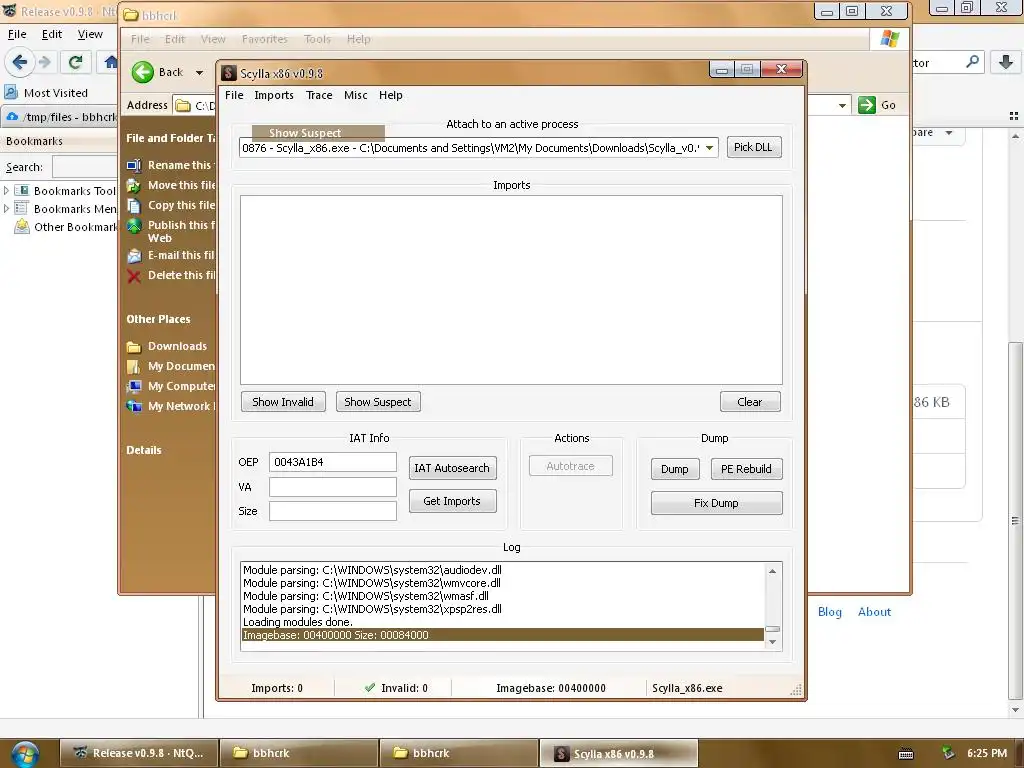Click the browser back arrow button
1024x768 pixels.
click(x=20, y=62)
